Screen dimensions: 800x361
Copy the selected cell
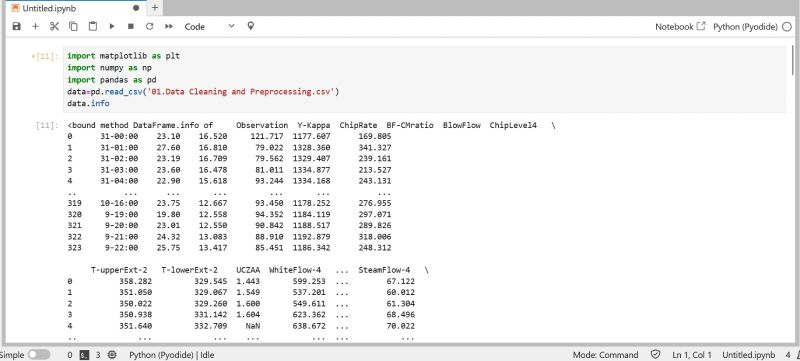point(73,27)
